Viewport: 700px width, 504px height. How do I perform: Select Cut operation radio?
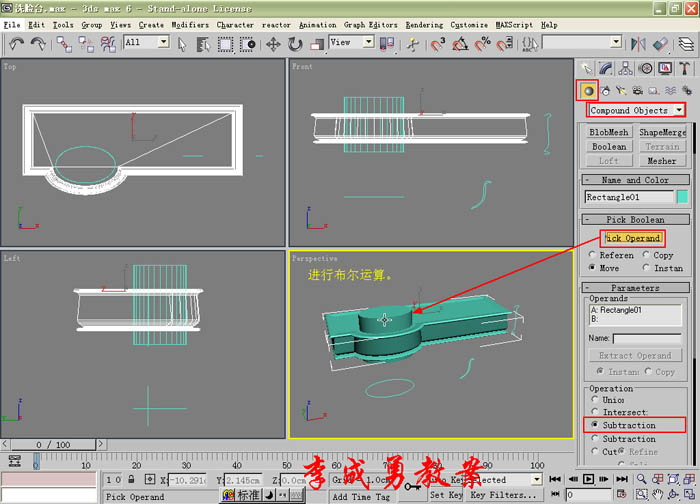(x=595, y=451)
